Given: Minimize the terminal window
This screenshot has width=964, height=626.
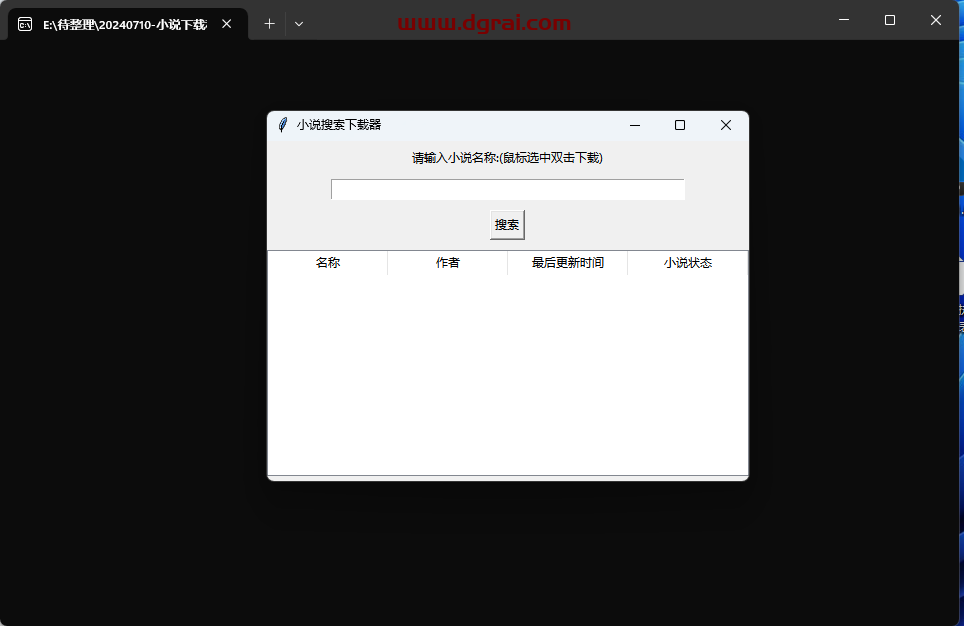Looking at the screenshot, I should click(844, 20).
